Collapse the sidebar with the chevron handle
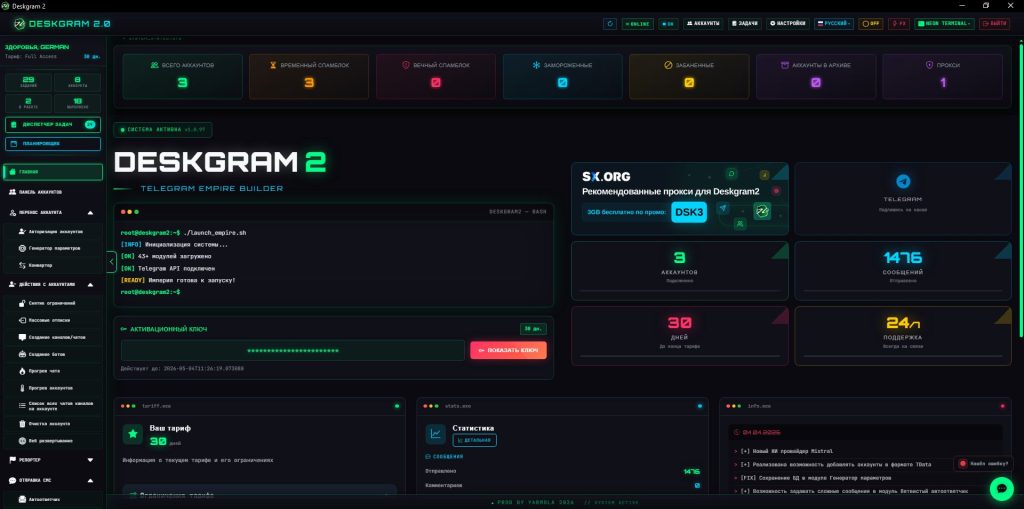Viewport: 1024px width, 509px height. [111, 261]
